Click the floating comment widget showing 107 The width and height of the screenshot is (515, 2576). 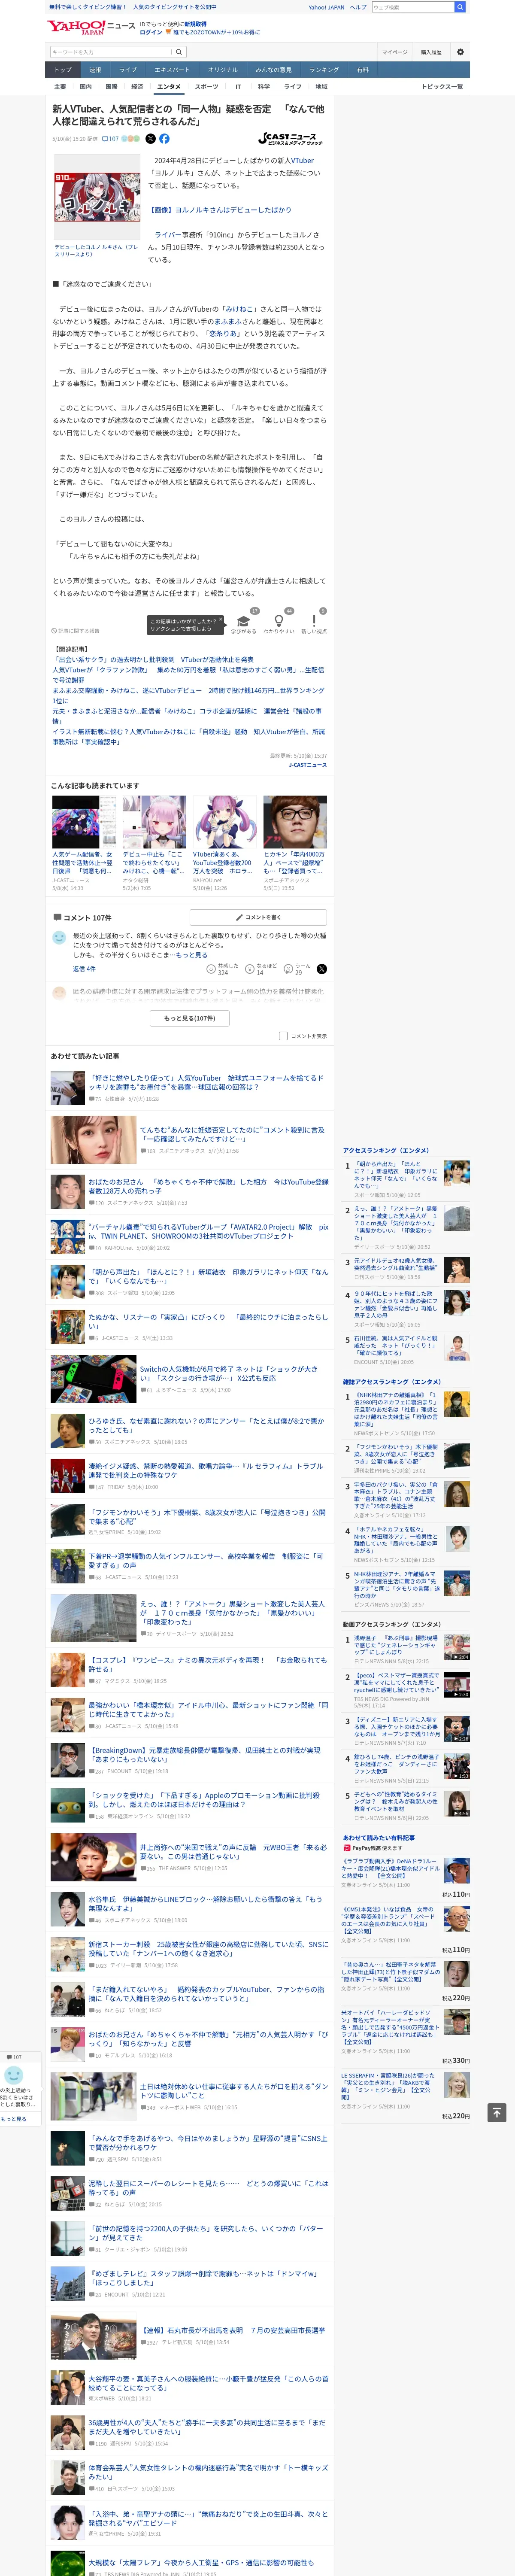pyautogui.click(x=14, y=2057)
